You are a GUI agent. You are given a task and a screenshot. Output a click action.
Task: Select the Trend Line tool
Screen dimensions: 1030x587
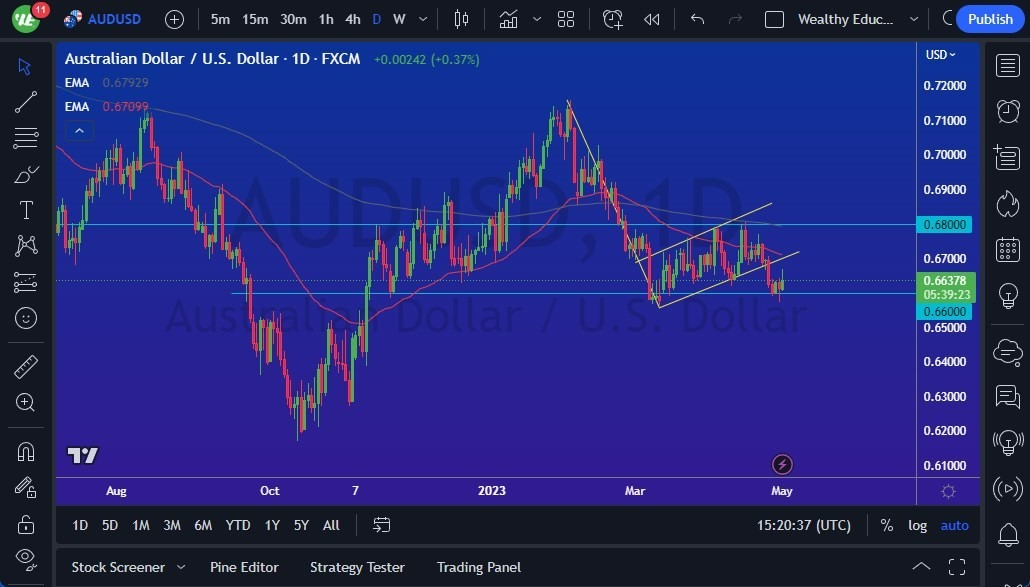pos(25,102)
